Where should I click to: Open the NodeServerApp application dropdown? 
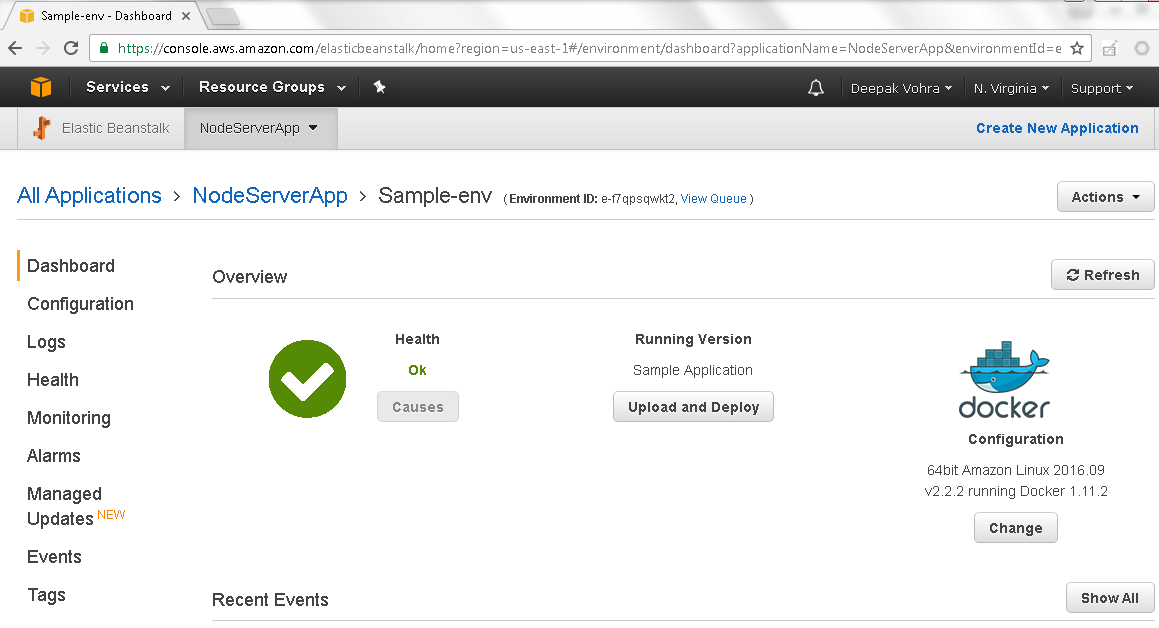[x=260, y=129]
